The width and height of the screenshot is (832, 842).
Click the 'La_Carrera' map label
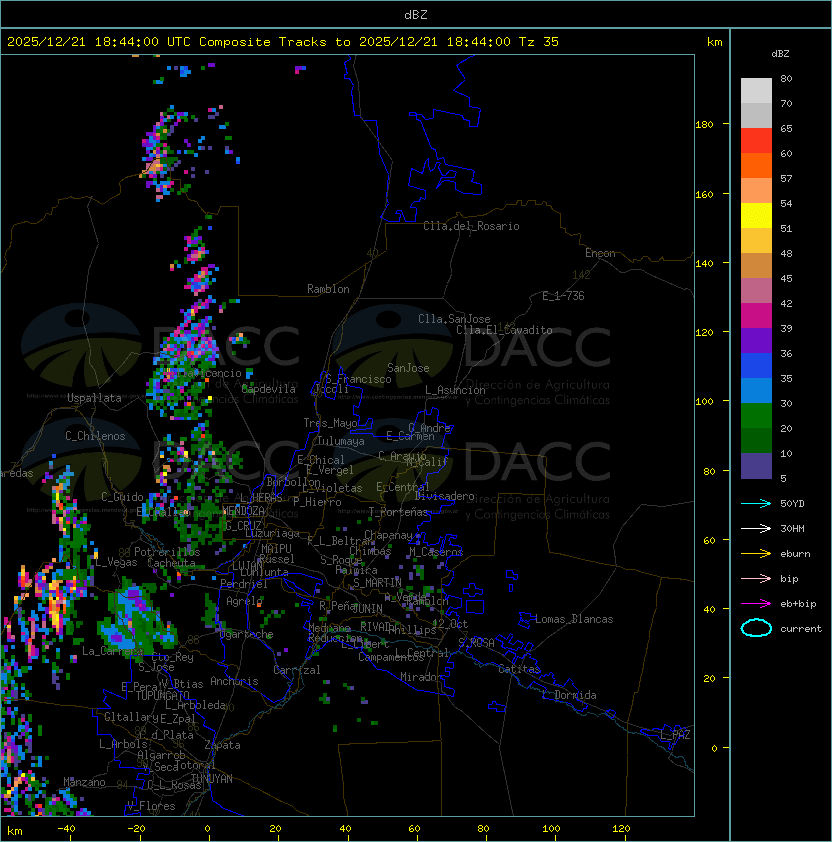(x=112, y=651)
